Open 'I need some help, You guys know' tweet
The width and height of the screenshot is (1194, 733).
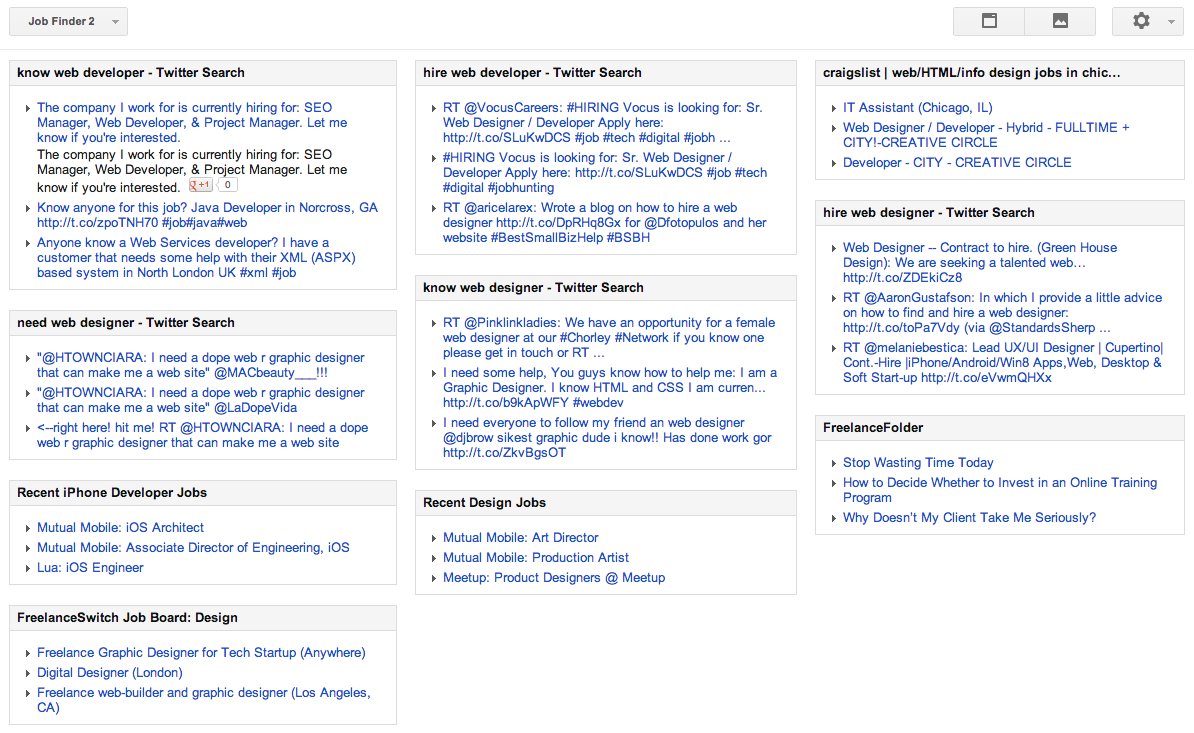click(x=610, y=387)
